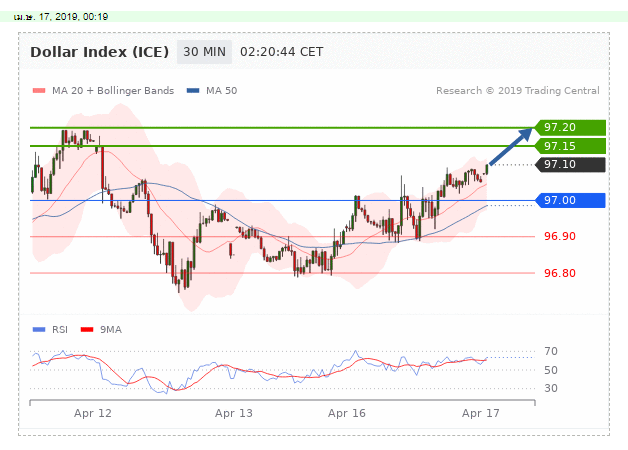Viewport: 628px width, 450px height.
Task: Click the 97.15 green resistance price tag
Action: 570,146
